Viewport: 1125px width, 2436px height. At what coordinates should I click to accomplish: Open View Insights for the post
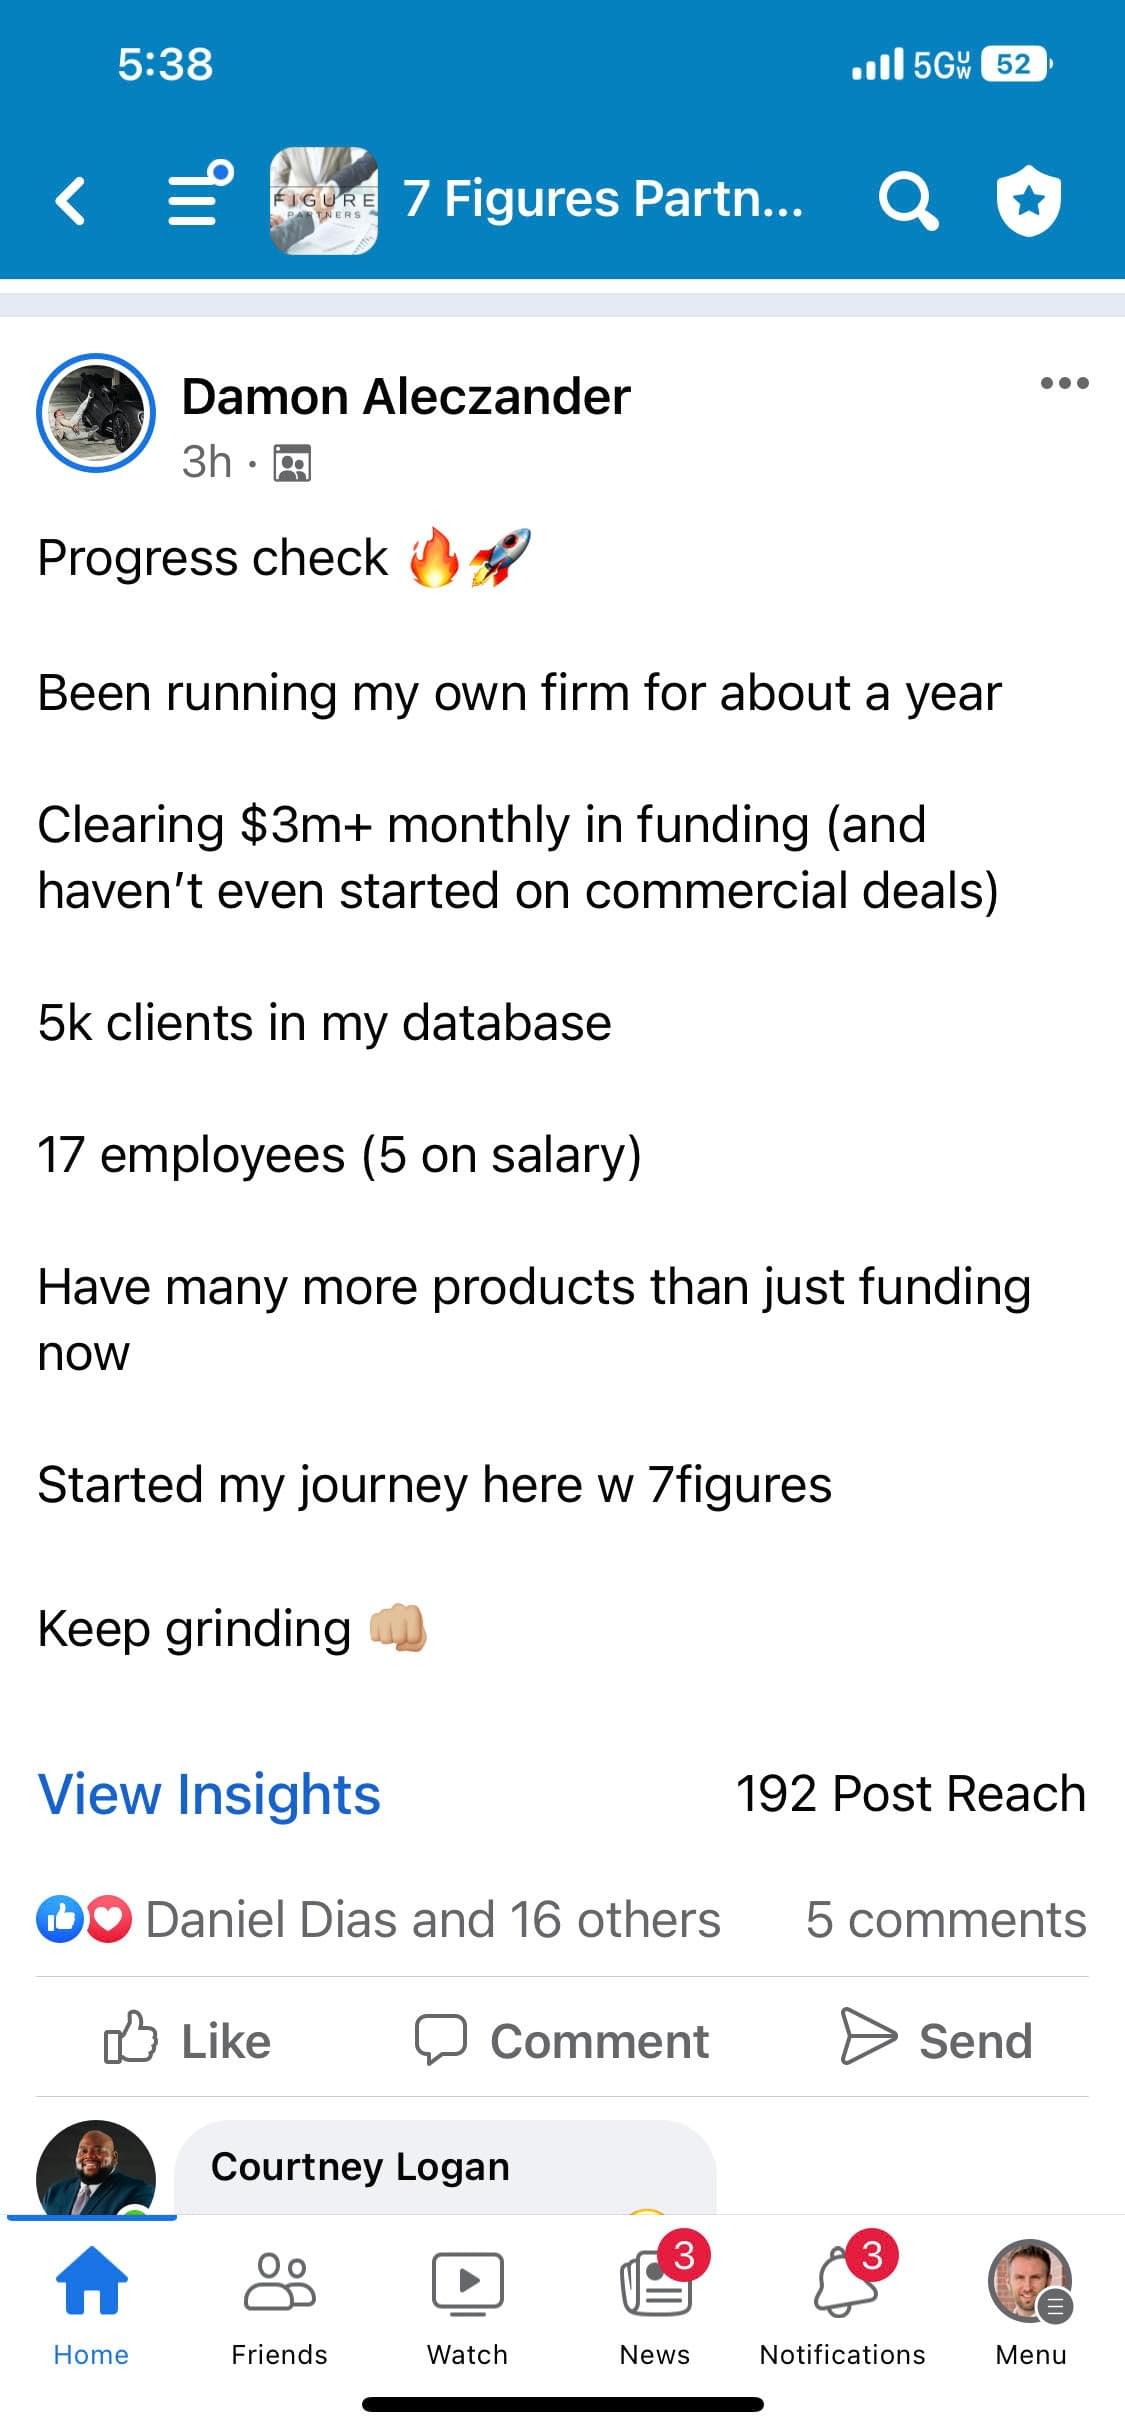(209, 1794)
